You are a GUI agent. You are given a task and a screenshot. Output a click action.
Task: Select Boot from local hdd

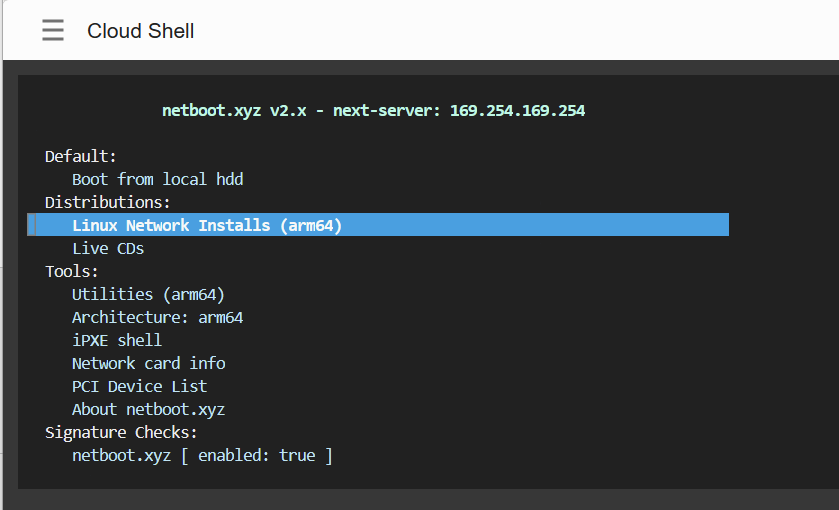pos(157,180)
